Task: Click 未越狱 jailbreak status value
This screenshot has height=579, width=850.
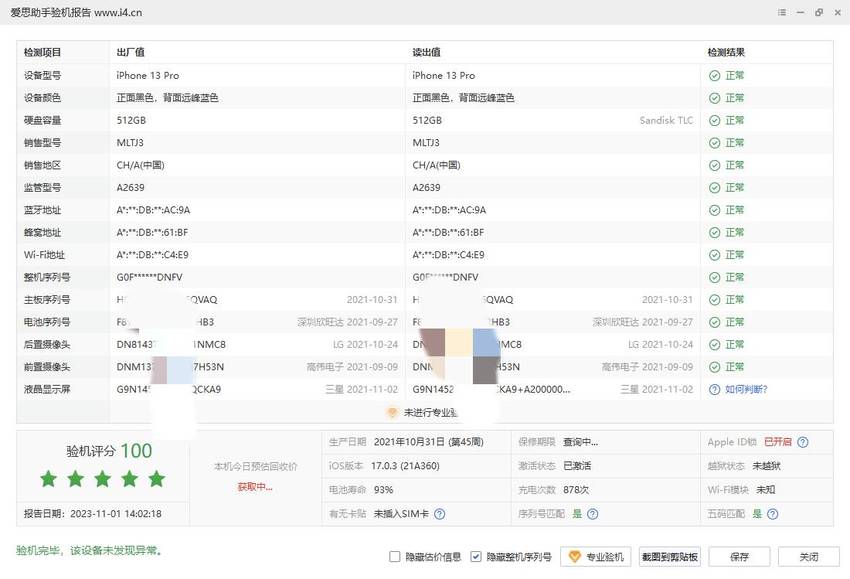Action: coord(767,466)
